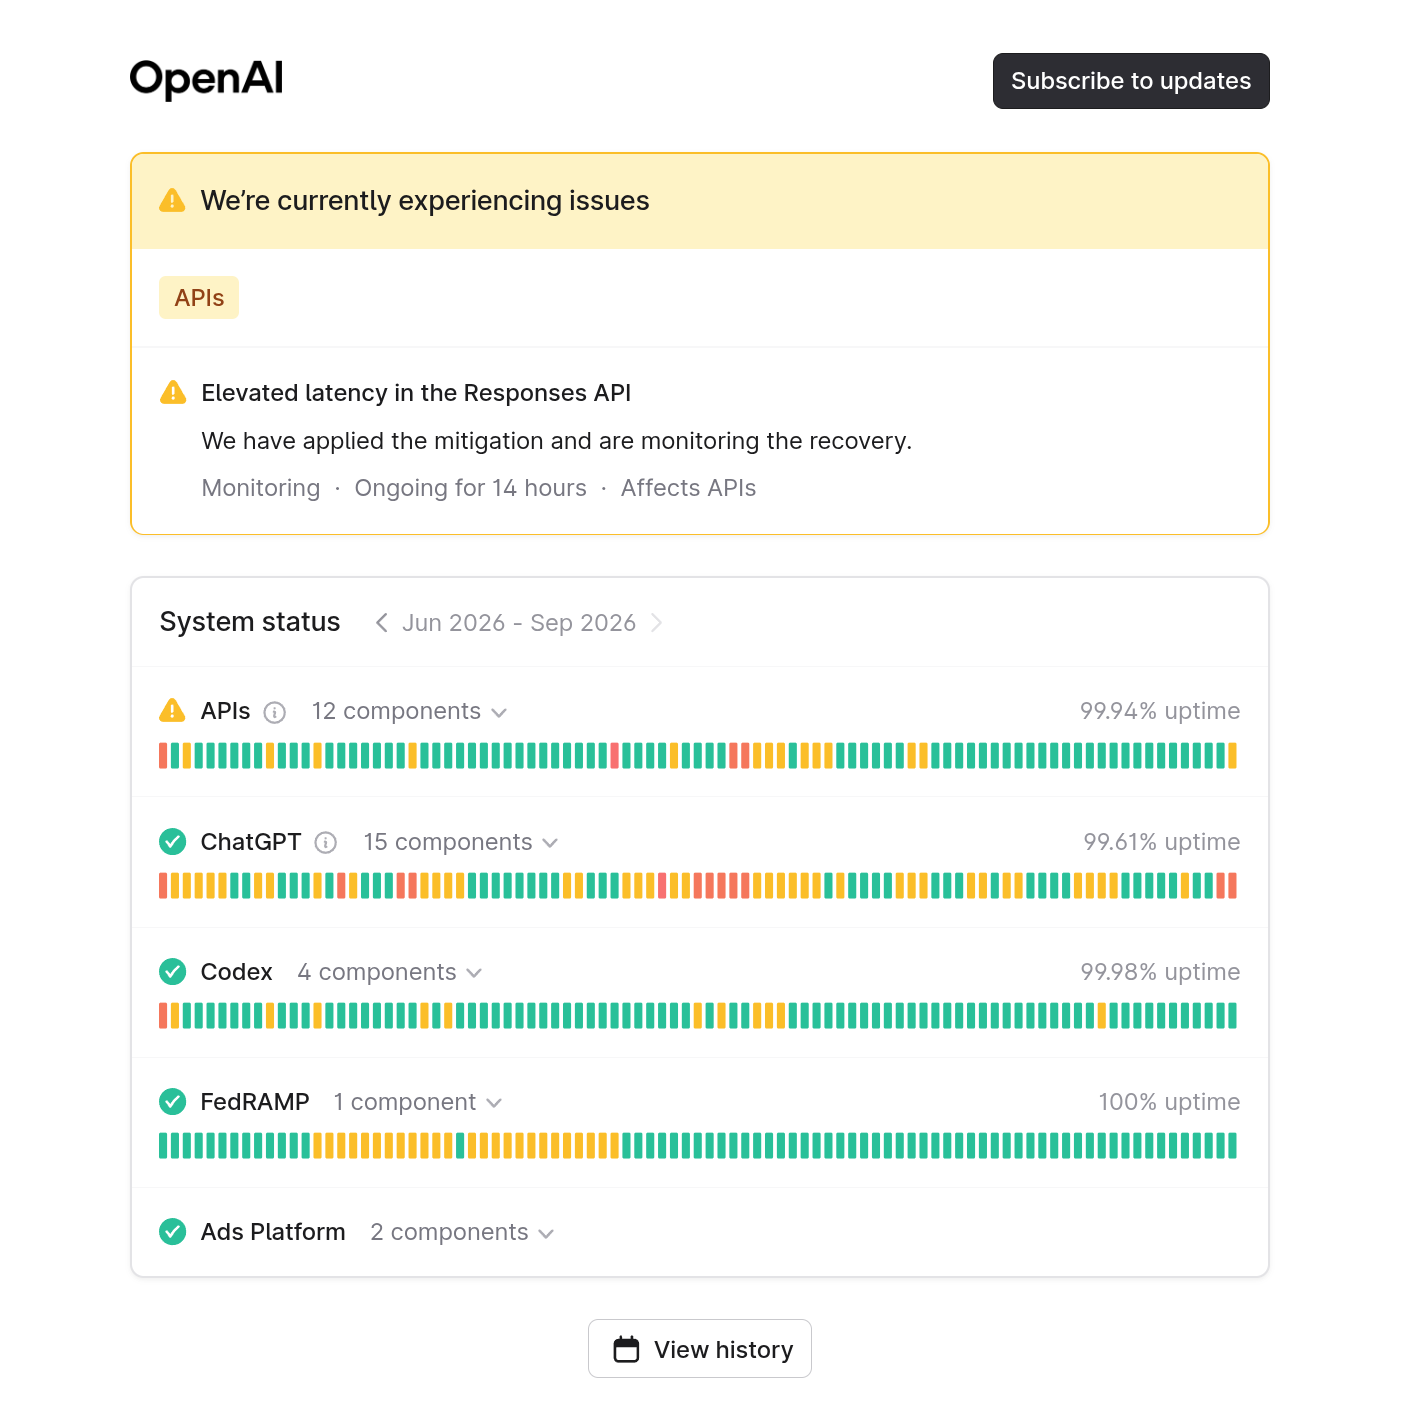Go to previous date range with left chevron

pyautogui.click(x=381, y=623)
